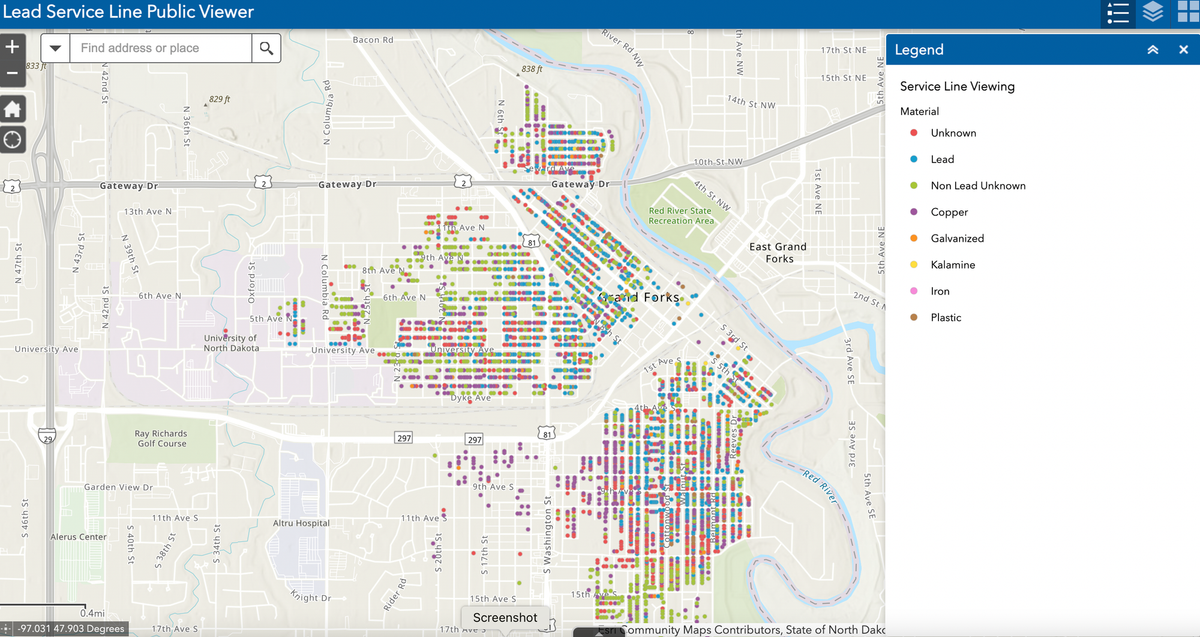Viewport: 1200px width, 637px height.
Task: Click the Ray Richards Golf Course label
Action: pos(161,439)
